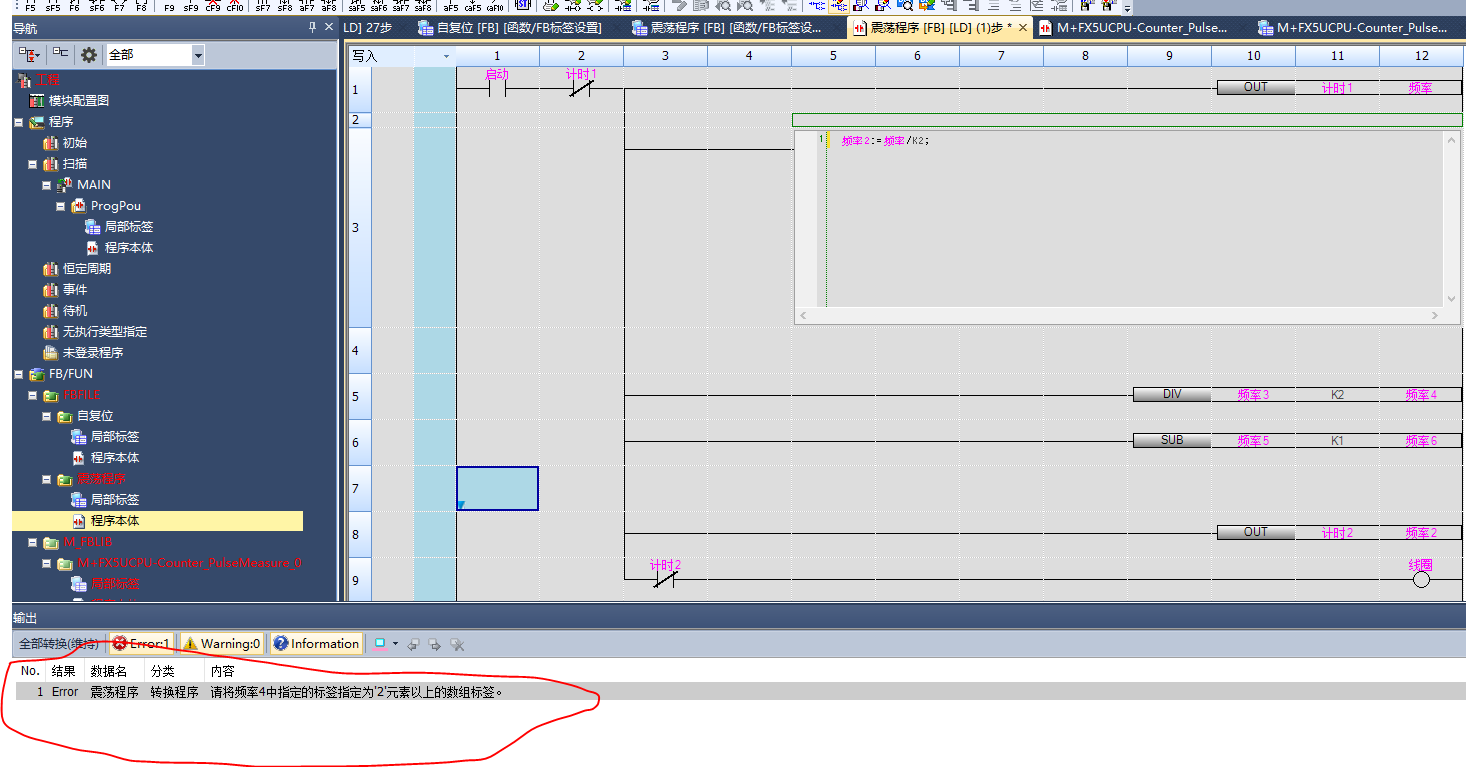Click the vertical scrollbar down arrow in ST editor
Image resolution: width=1466 pixels, height=767 pixels.
(x=1451, y=299)
